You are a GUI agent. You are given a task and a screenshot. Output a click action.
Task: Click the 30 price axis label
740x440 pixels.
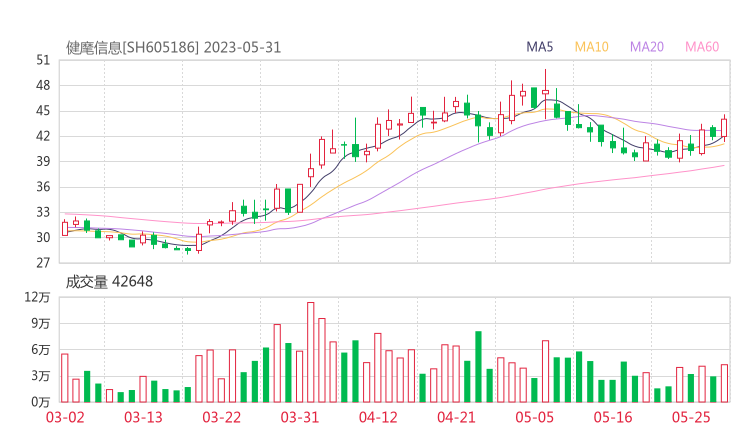[x=43, y=237]
